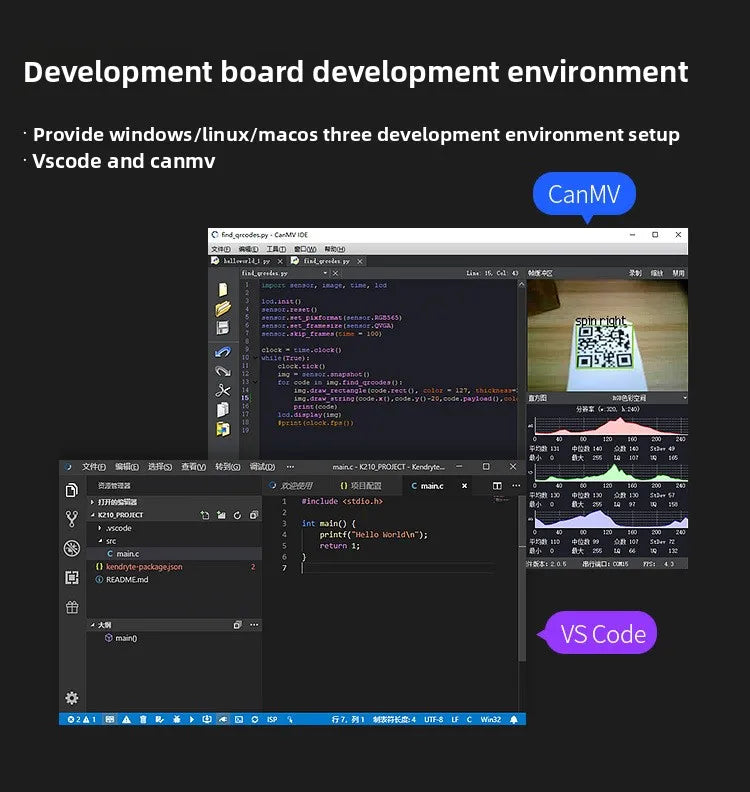
Task: Click 行 7, 列 1 cursor position
Action: 347,719
